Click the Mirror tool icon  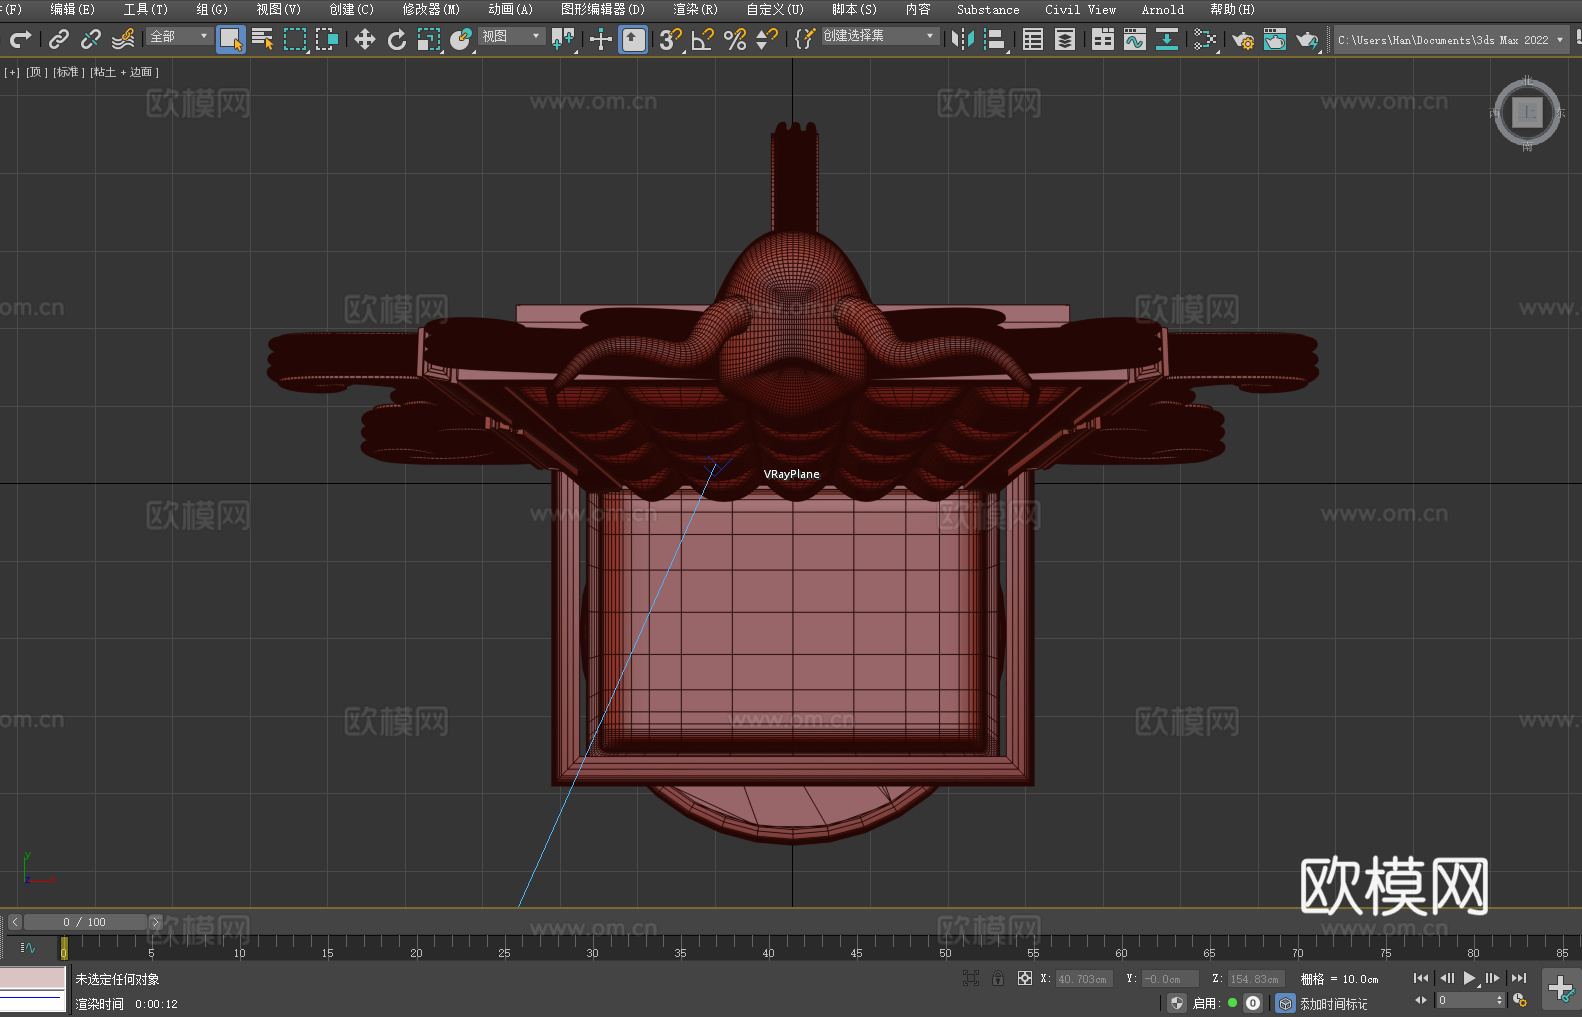point(963,39)
